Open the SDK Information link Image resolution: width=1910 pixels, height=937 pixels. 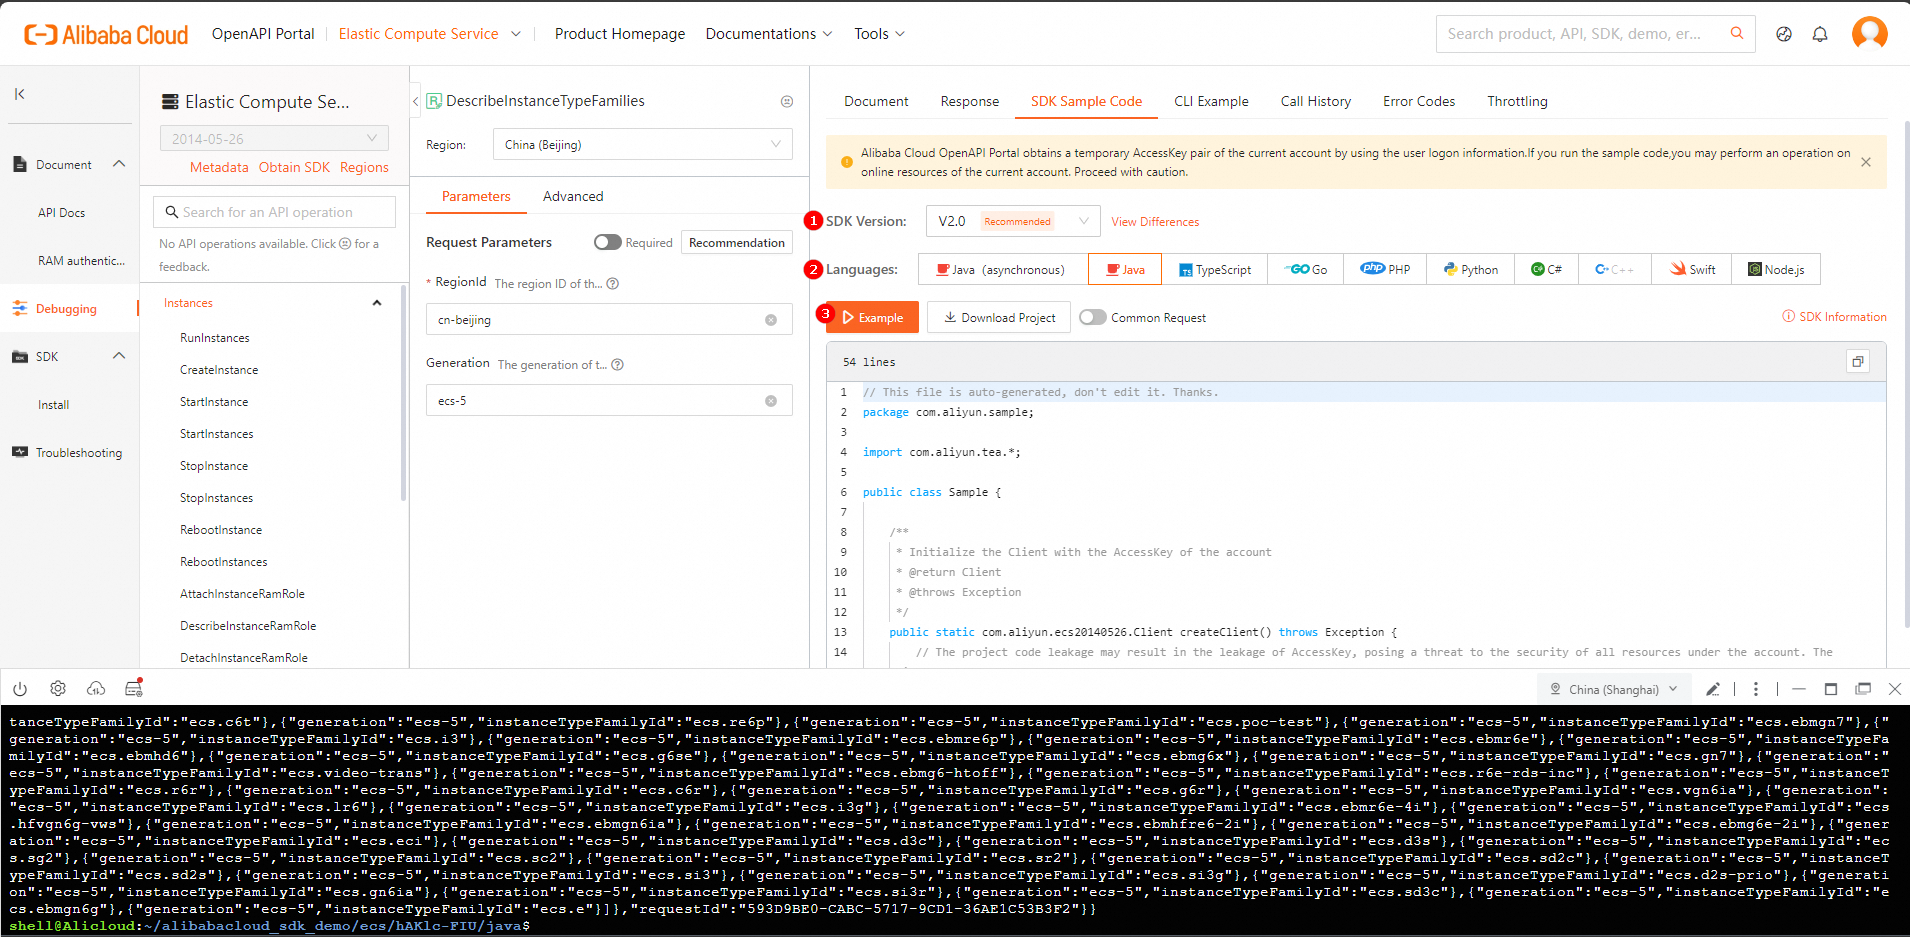[1835, 317]
